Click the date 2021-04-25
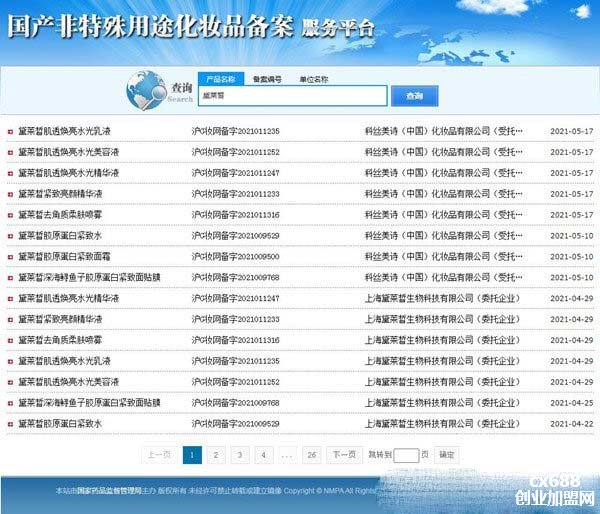Screen dimensions: 600x514 point(572,403)
